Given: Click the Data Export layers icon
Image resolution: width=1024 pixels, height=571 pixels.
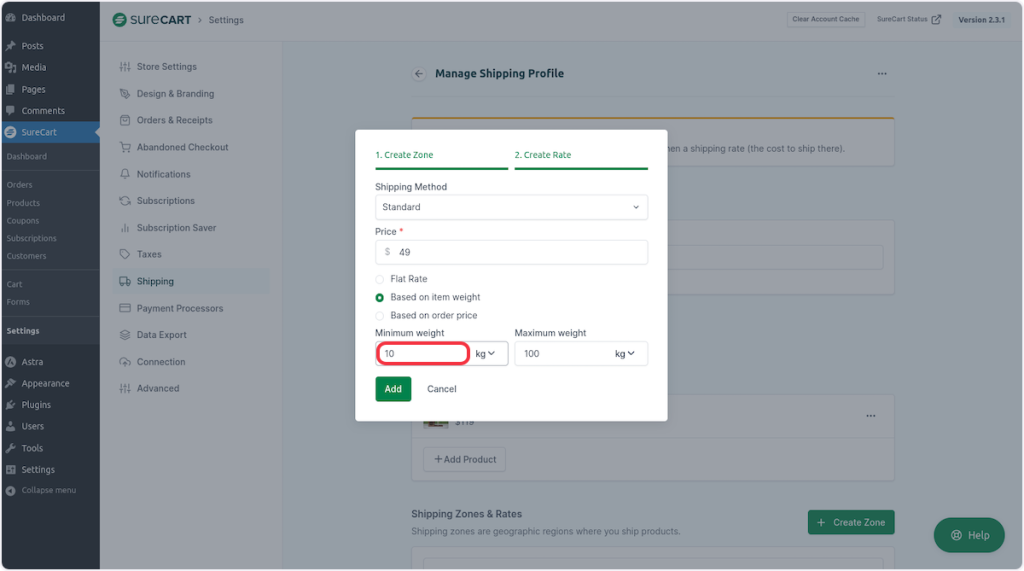Looking at the screenshot, I should click(x=125, y=335).
